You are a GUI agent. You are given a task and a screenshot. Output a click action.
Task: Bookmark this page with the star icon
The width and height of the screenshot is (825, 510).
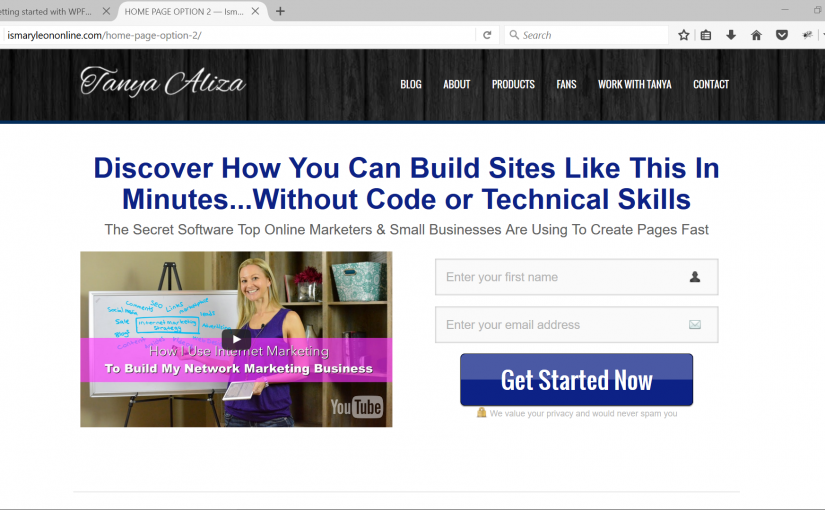[x=683, y=35]
